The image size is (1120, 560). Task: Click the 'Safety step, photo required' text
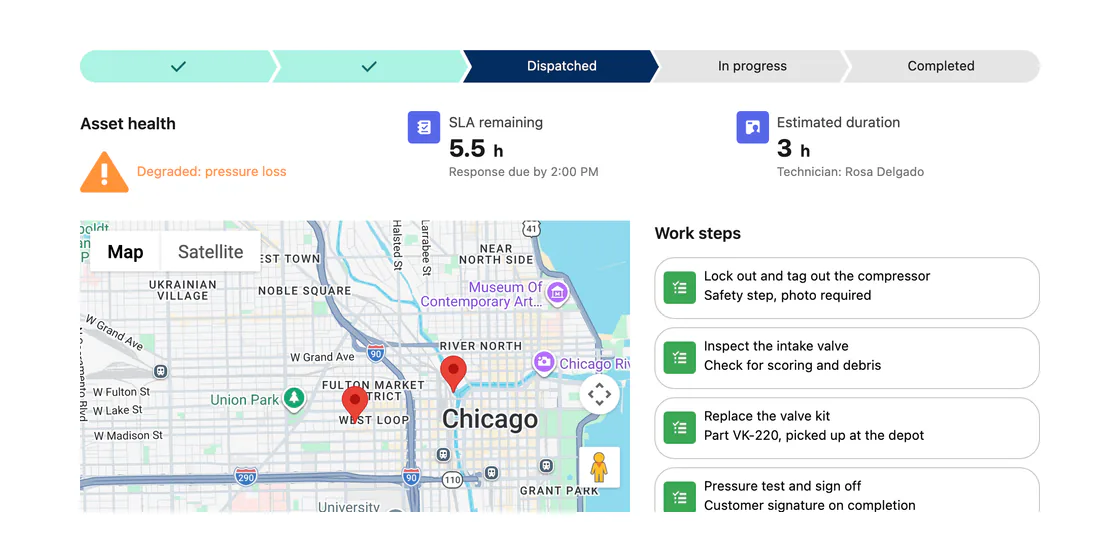pos(787,296)
